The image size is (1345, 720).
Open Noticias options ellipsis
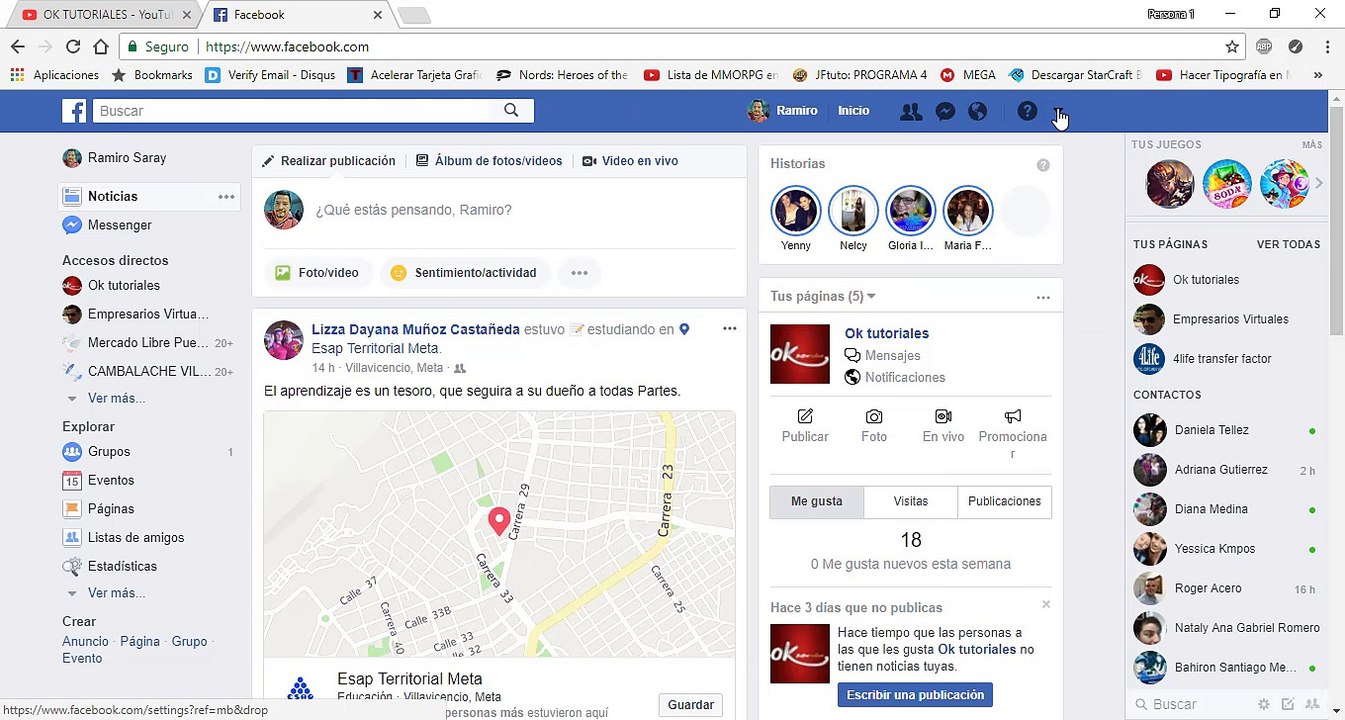tap(227, 197)
